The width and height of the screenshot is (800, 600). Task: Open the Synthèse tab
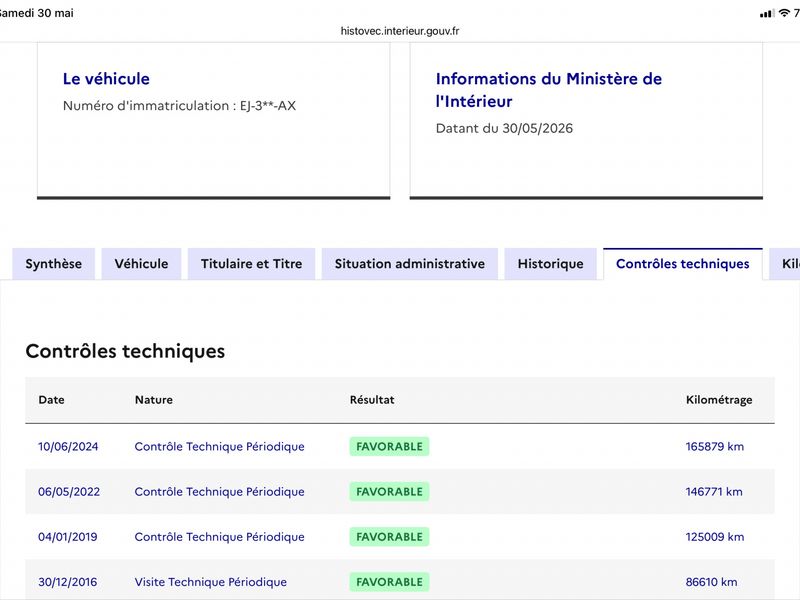(x=54, y=264)
